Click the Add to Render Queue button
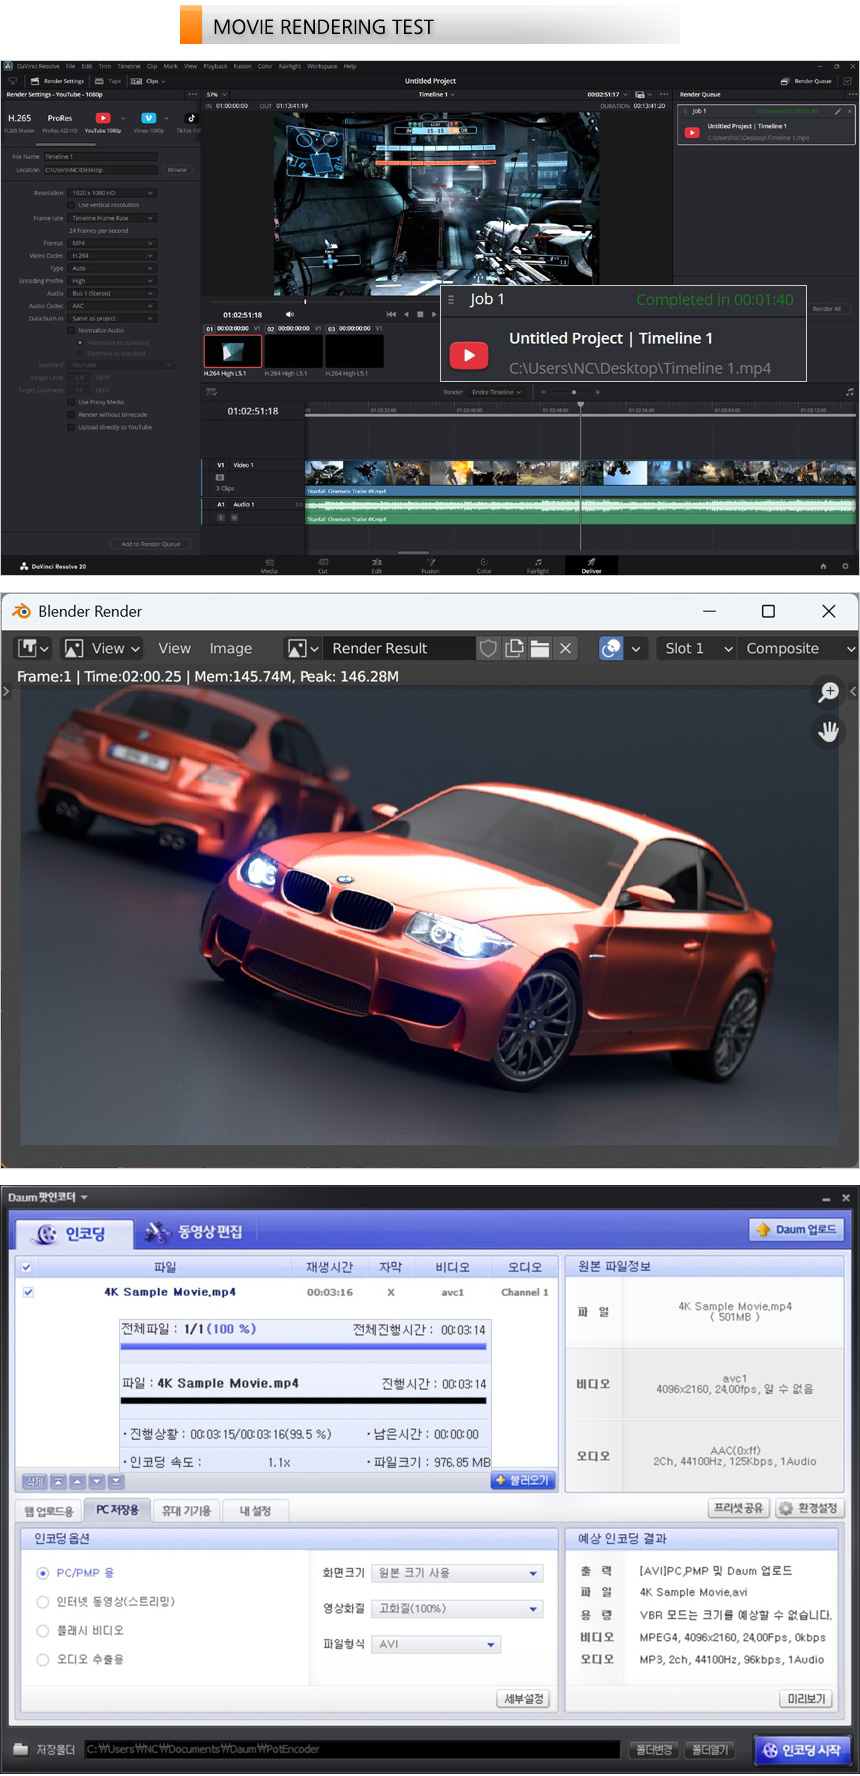Viewport: 860px width, 1776px height. 151,544
